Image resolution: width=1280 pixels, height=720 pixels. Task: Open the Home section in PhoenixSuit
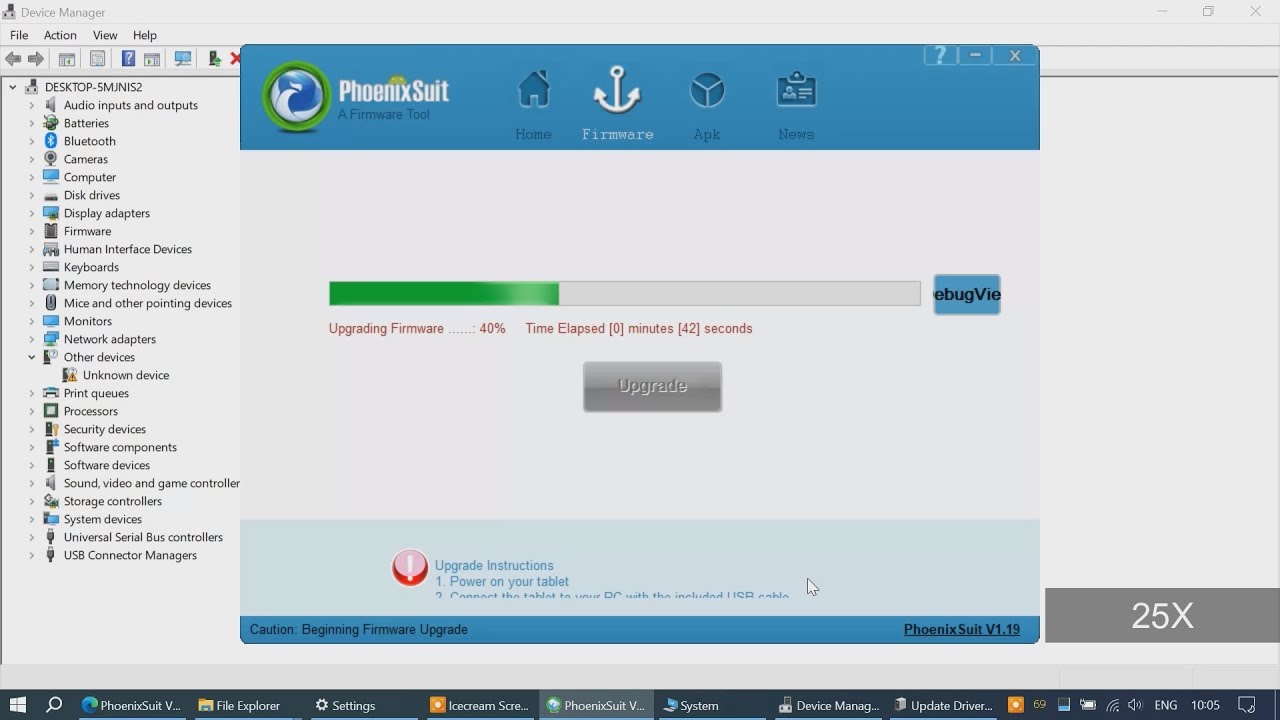click(534, 105)
